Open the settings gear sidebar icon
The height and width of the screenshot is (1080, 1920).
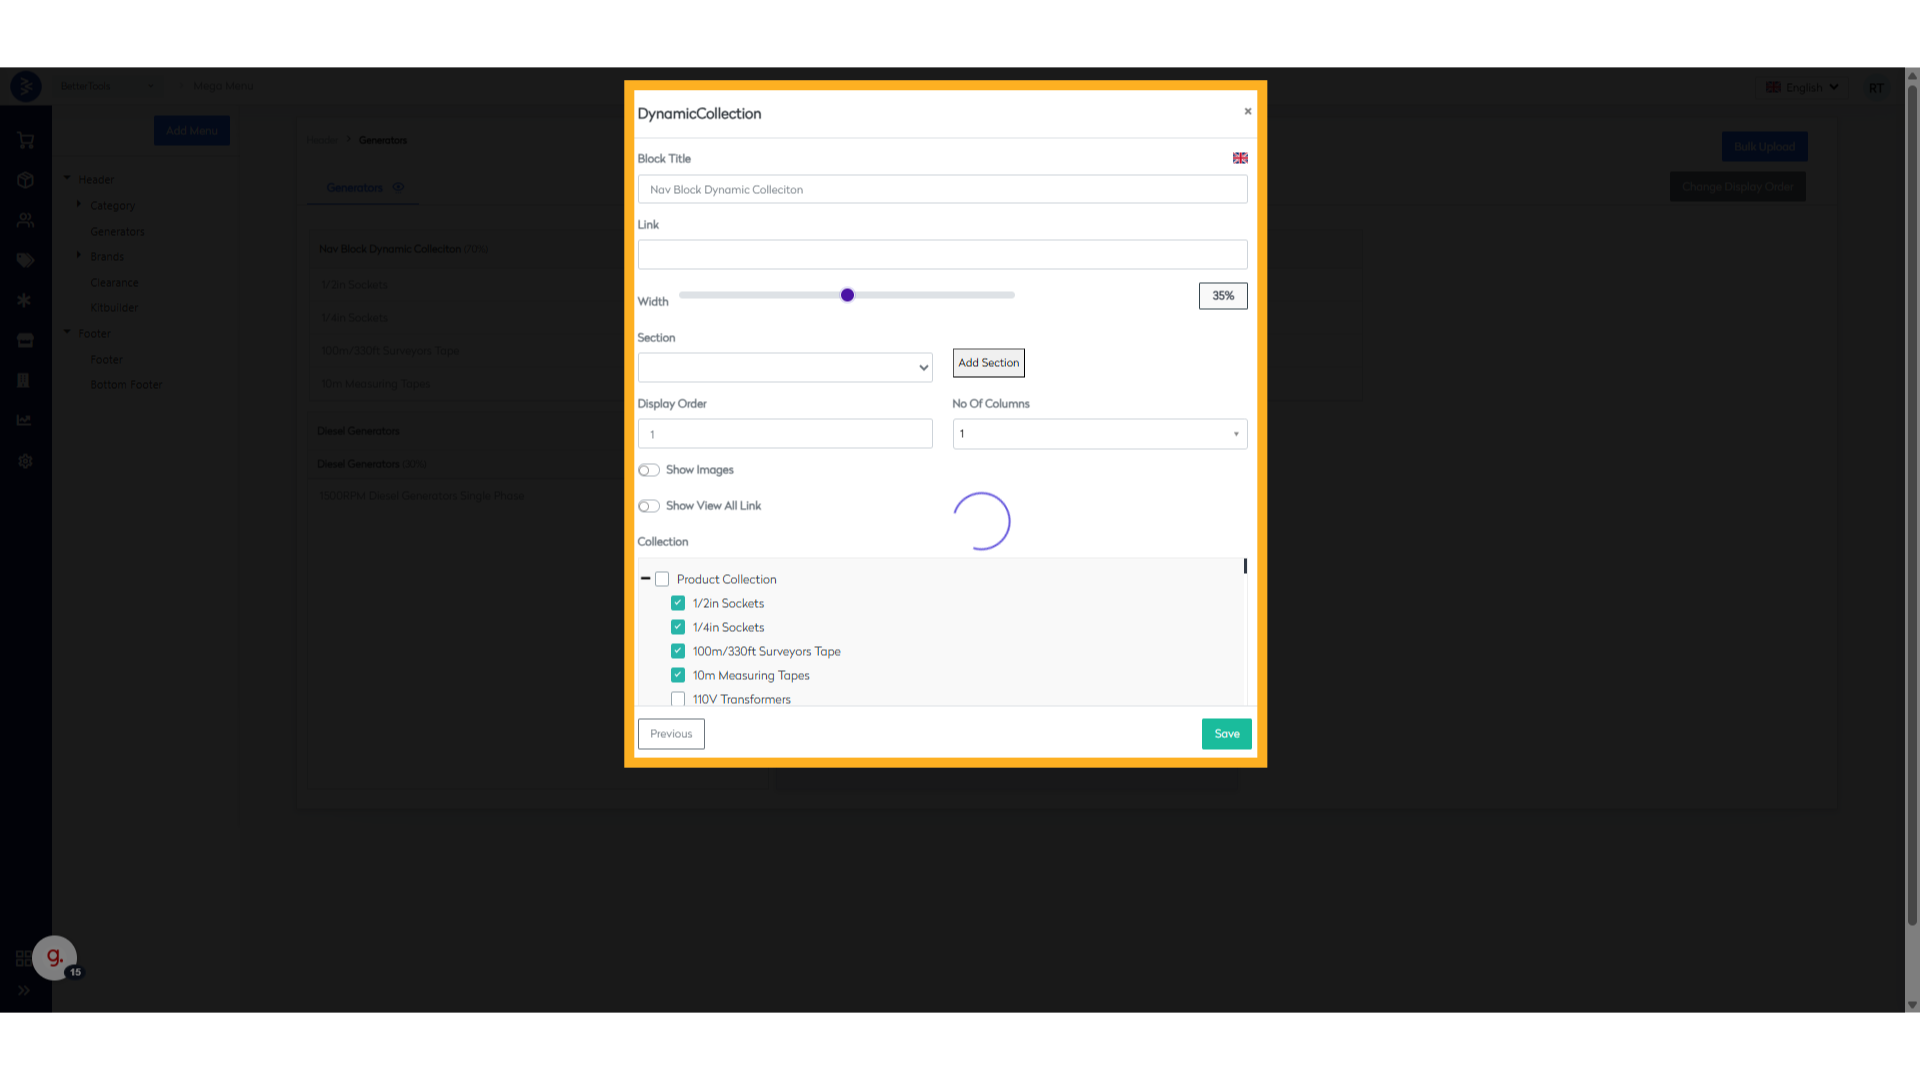(x=26, y=461)
